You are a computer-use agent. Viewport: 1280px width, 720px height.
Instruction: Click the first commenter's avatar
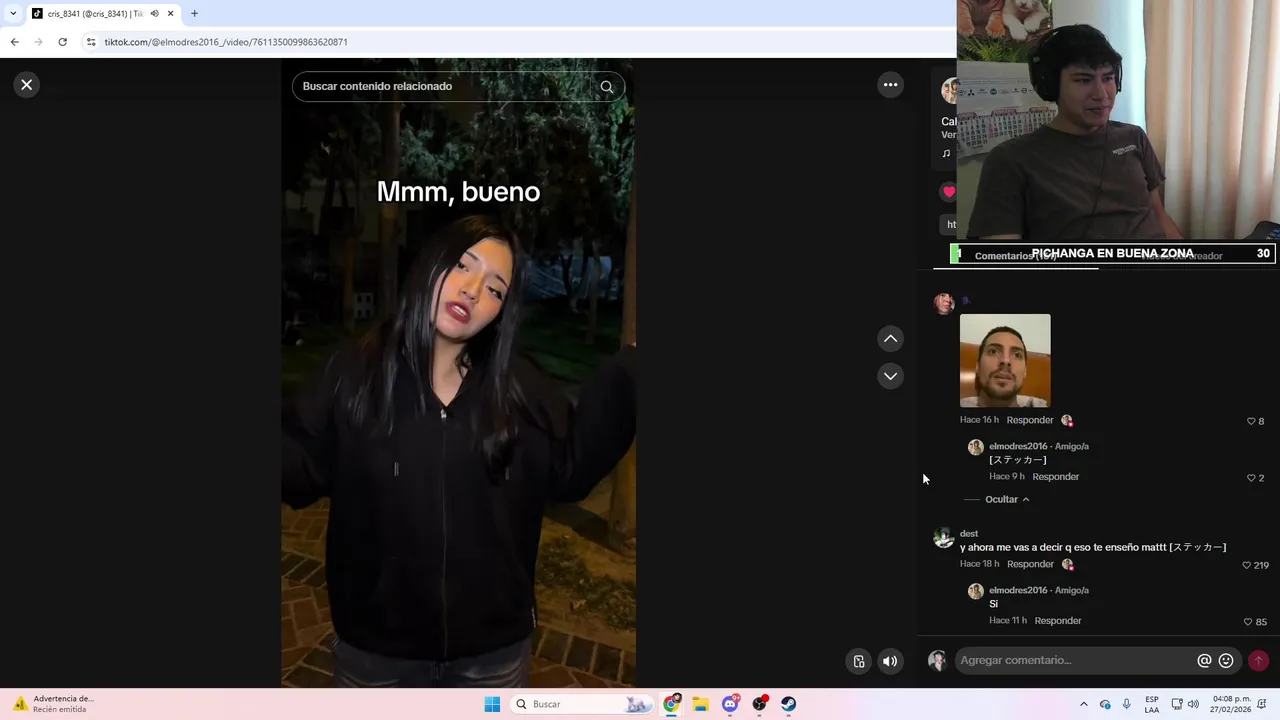pos(944,303)
